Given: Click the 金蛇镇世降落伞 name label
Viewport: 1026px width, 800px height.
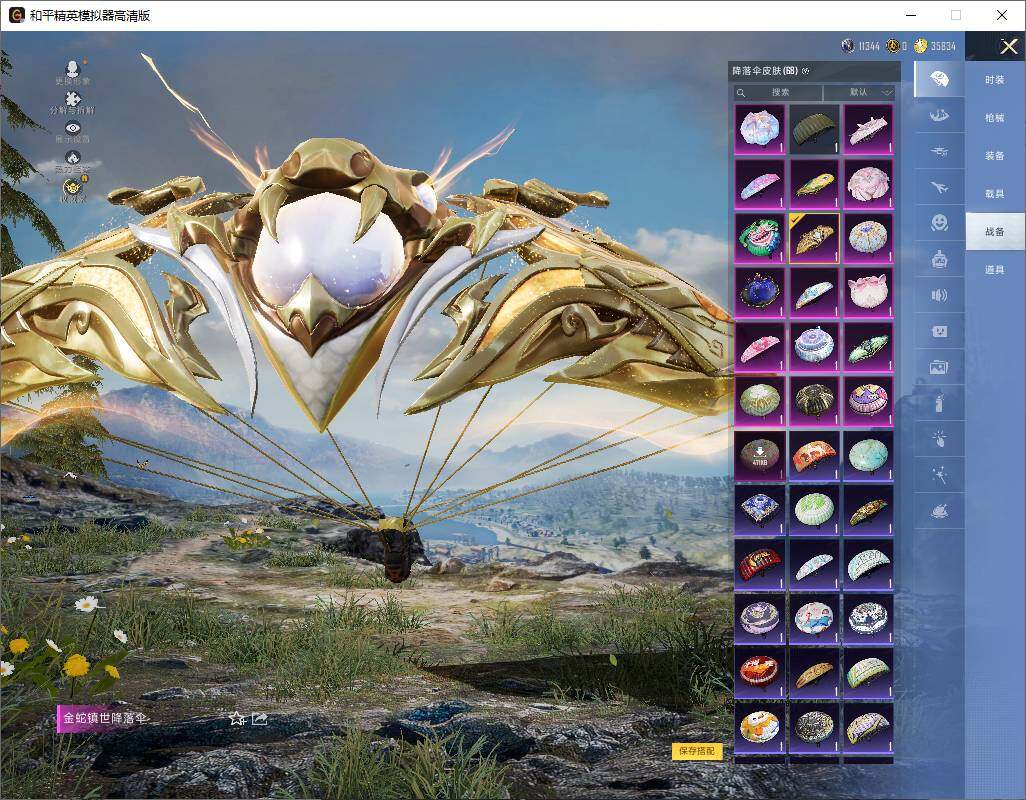Looking at the screenshot, I should pos(103,718).
